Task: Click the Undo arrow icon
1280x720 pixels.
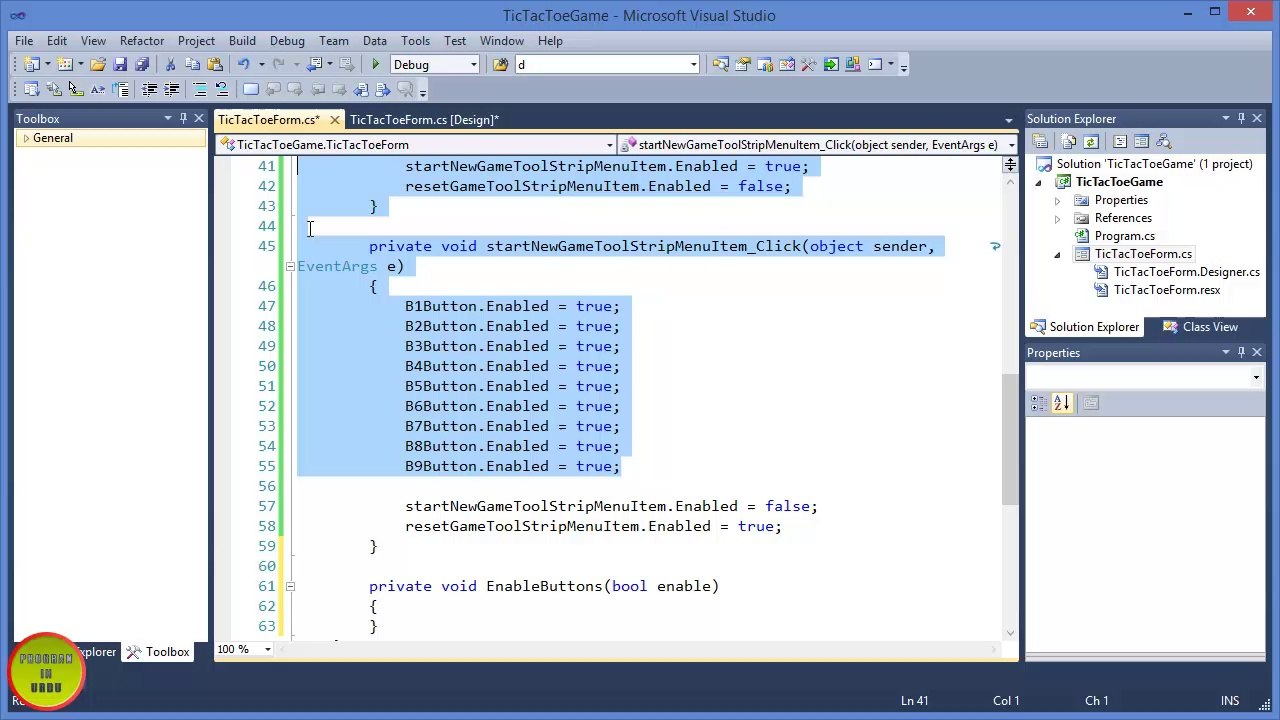Action: (243, 65)
